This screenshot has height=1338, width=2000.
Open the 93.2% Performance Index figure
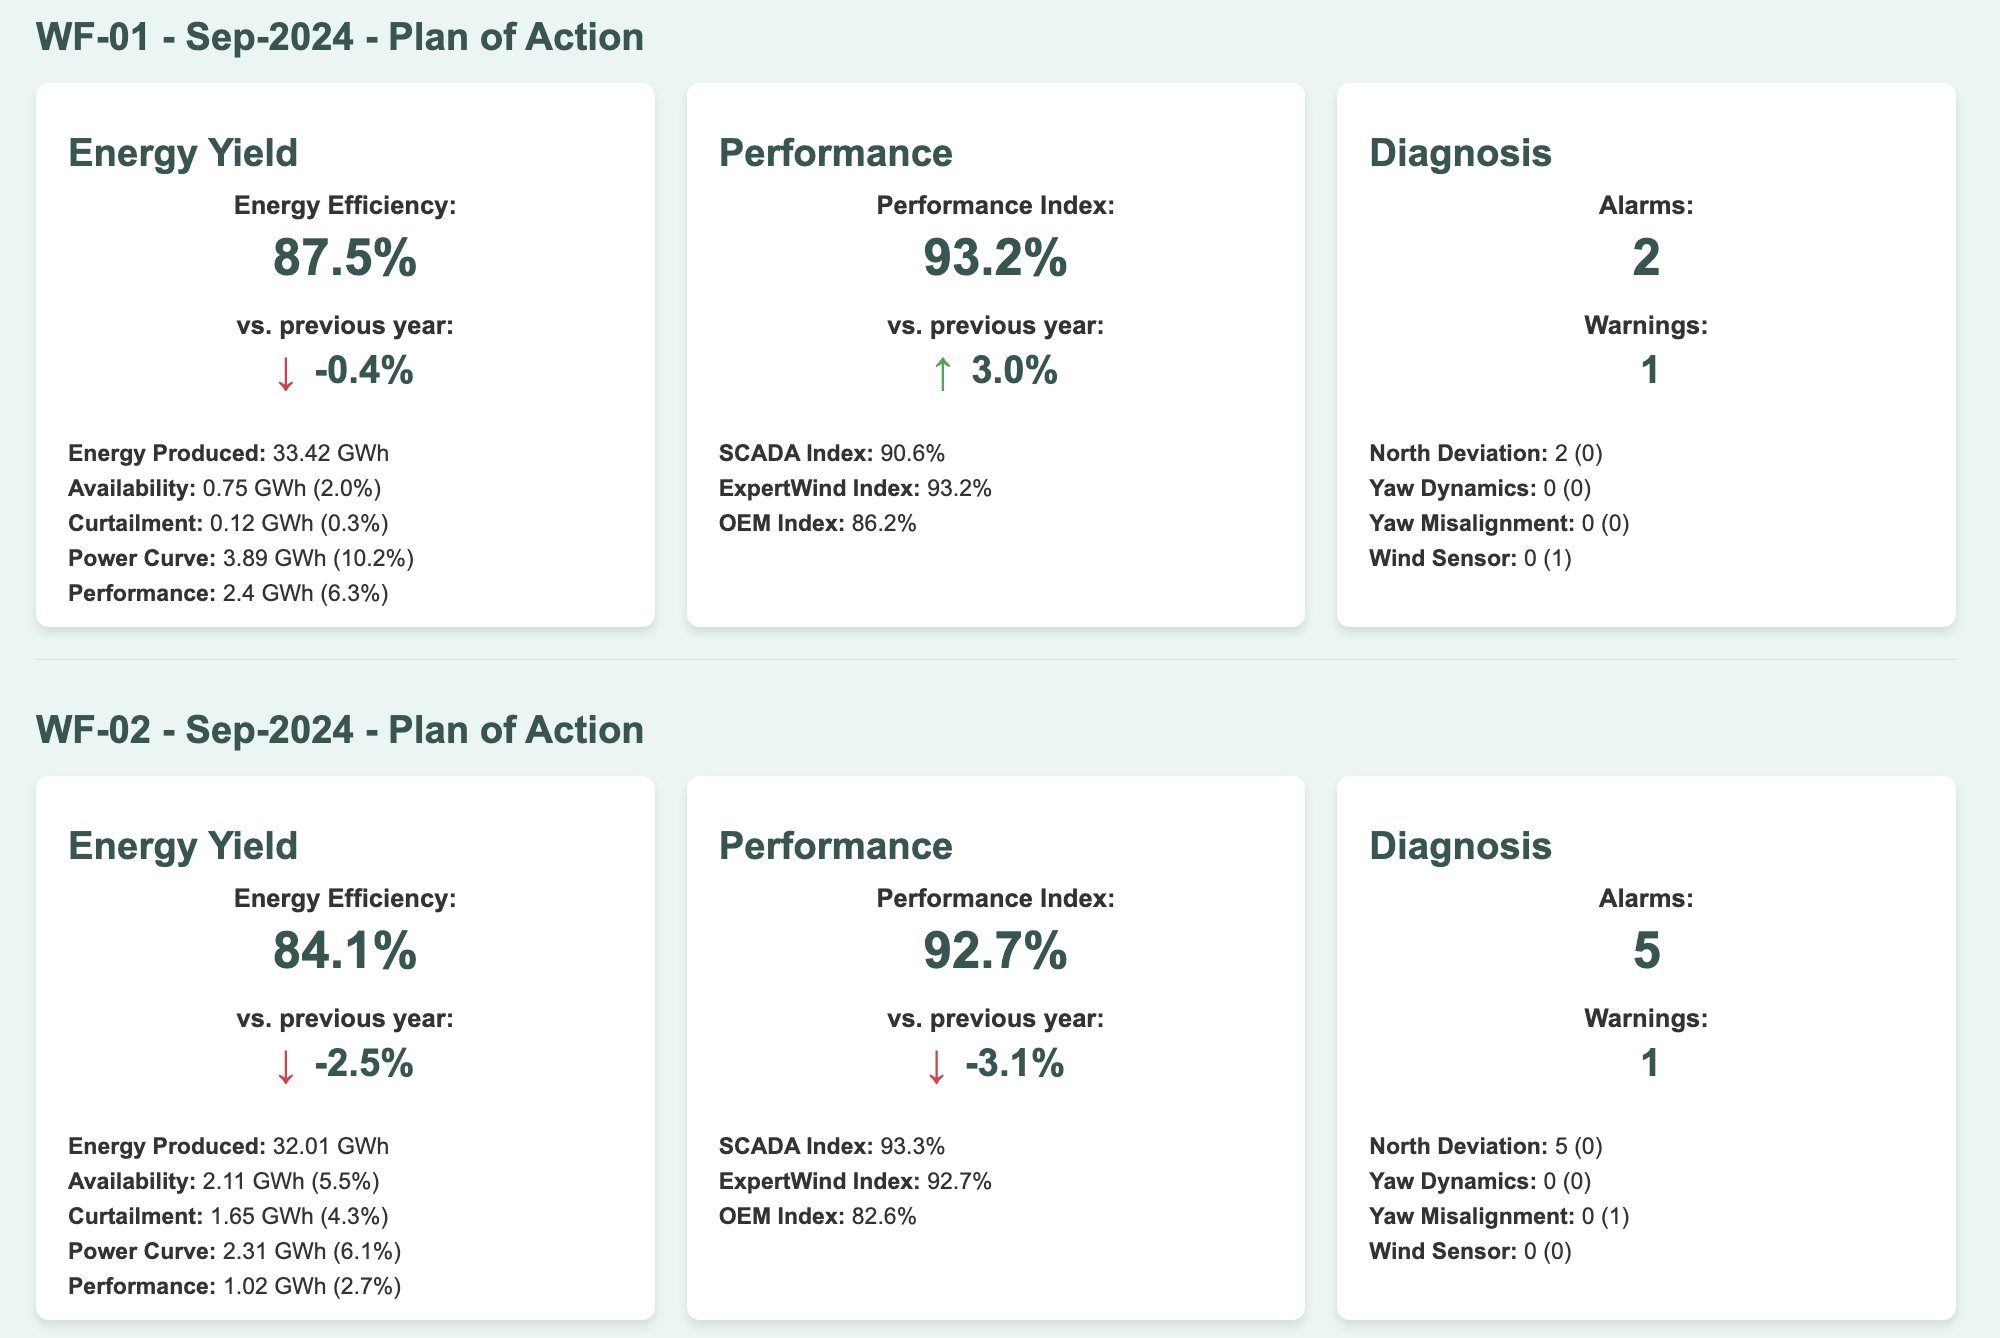click(995, 257)
